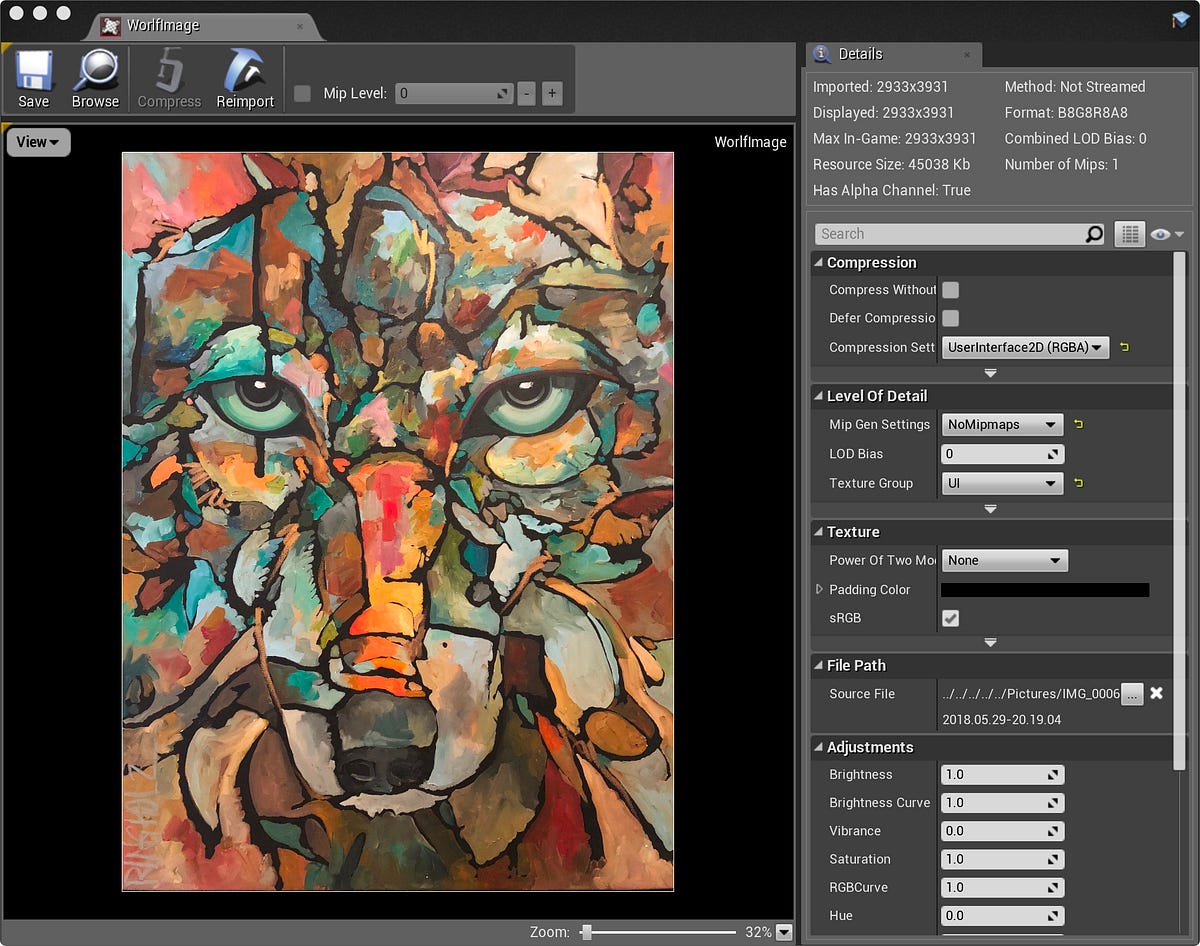
Task: Open the Mip Gen Settings NoMipmaps dropdown
Action: 1002,424
